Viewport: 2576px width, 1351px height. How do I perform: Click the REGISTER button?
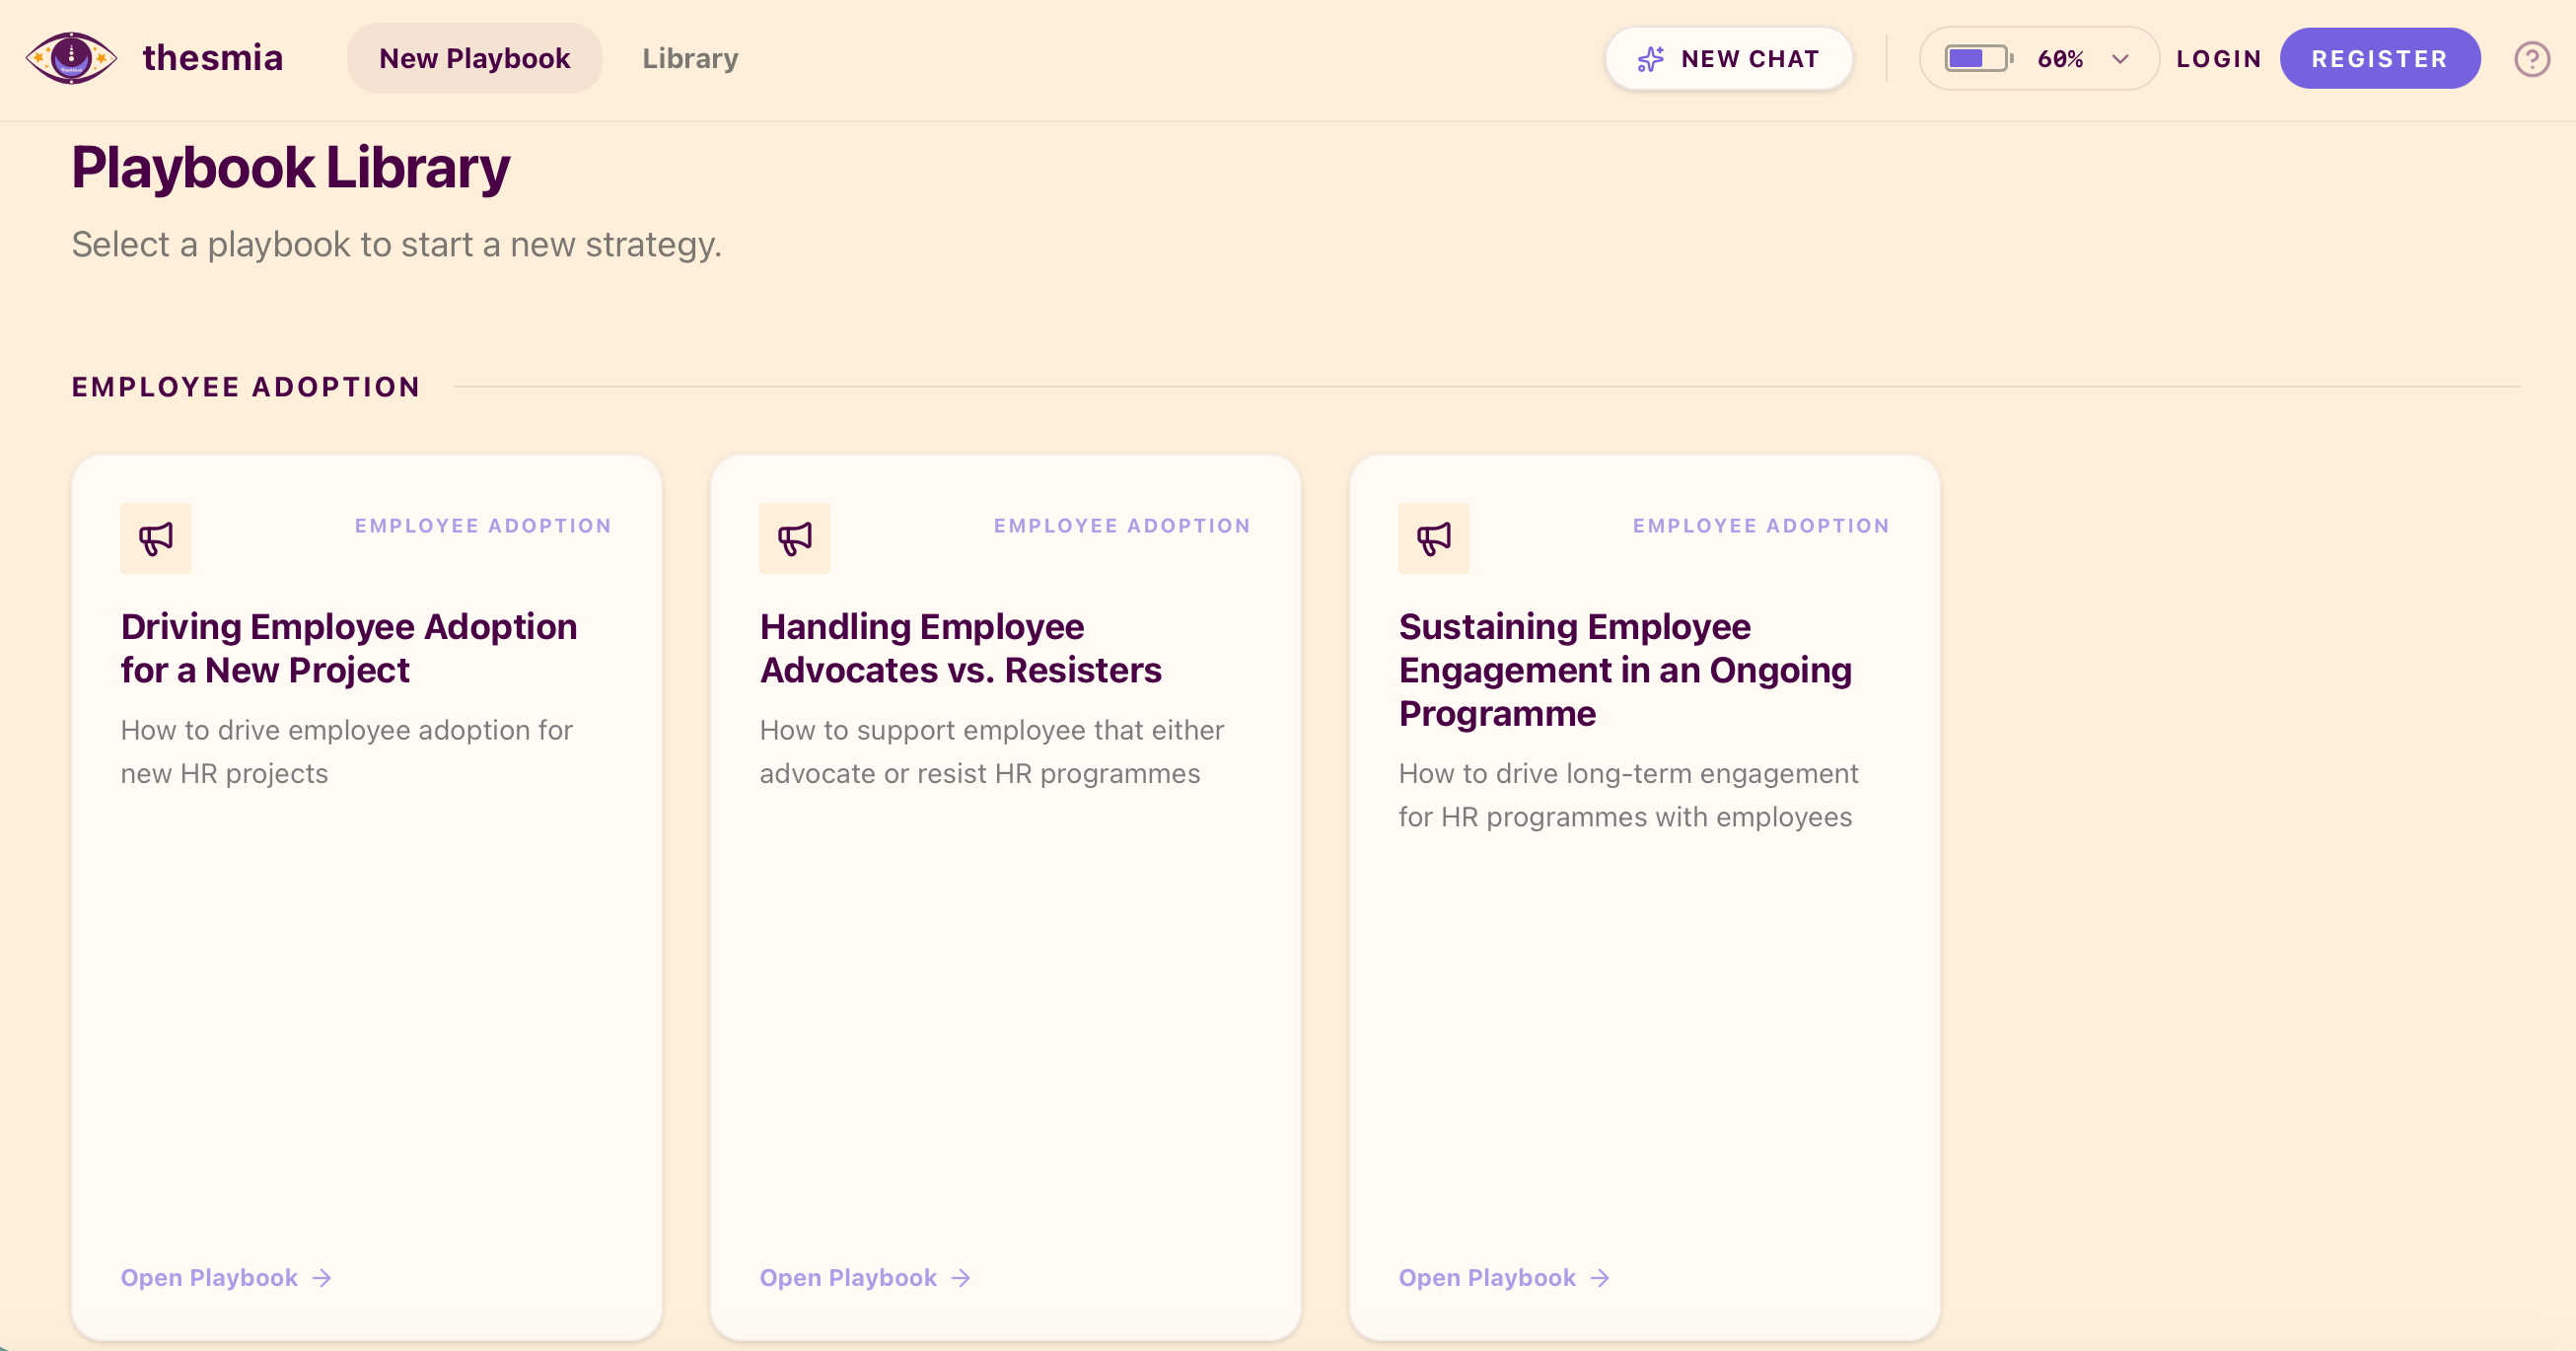coord(2379,58)
